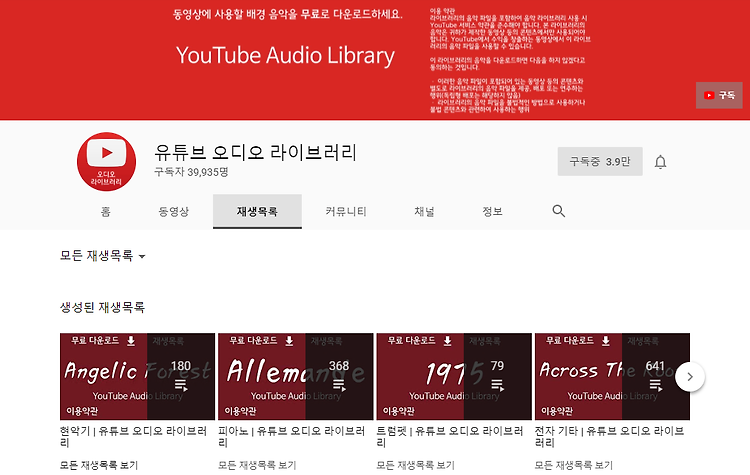Click the red 구독 banner button
Screen dimensions: 750x475
coord(719,95)
